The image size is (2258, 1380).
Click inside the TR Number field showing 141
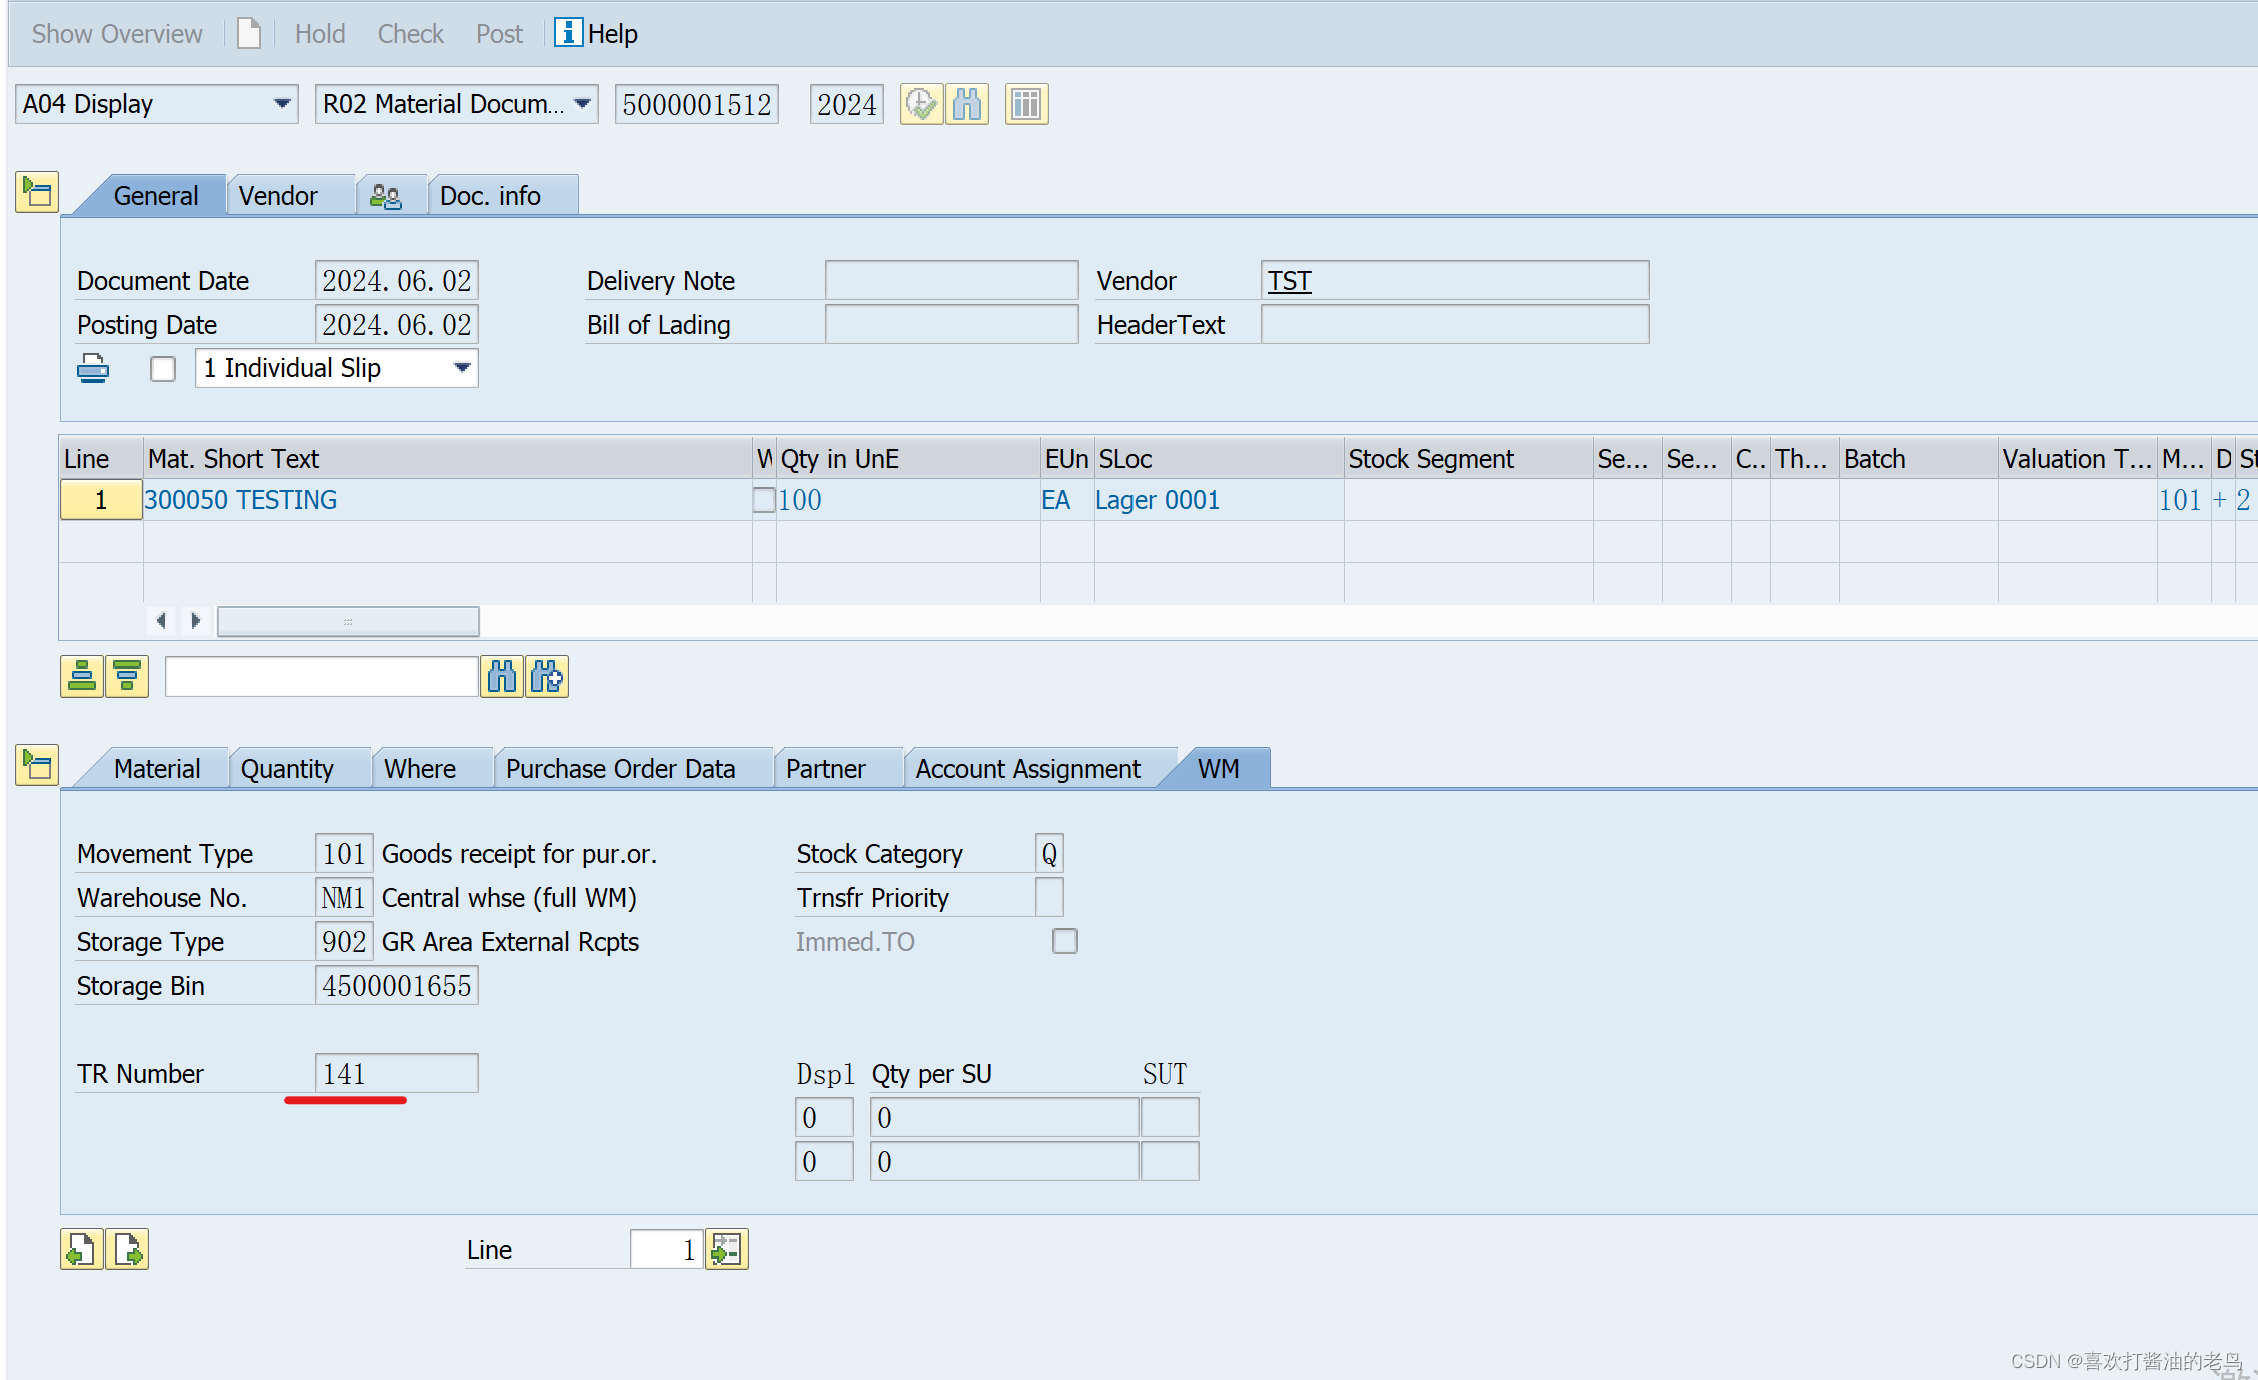(395, 1073)
